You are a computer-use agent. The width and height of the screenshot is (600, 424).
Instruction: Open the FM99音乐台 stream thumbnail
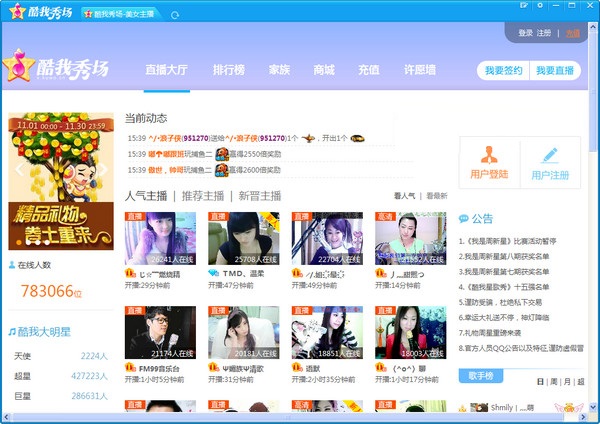point(160,333)
